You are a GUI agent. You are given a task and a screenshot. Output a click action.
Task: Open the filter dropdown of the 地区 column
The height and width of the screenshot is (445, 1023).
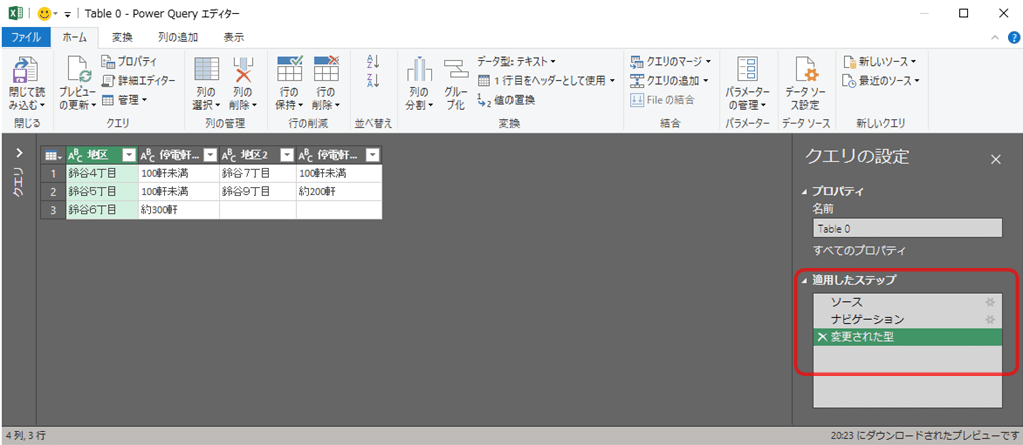pos(129,155)
